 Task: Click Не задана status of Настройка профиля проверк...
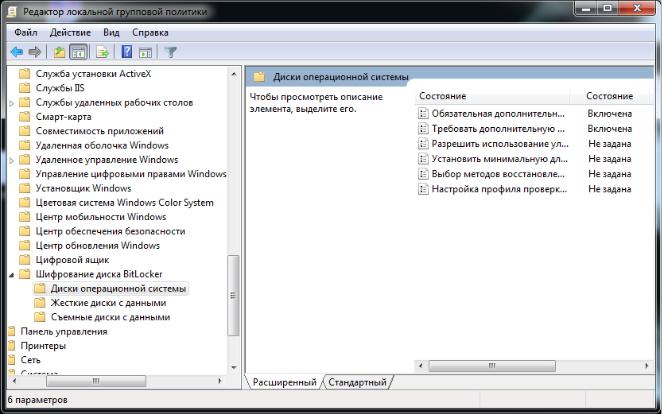609,189
